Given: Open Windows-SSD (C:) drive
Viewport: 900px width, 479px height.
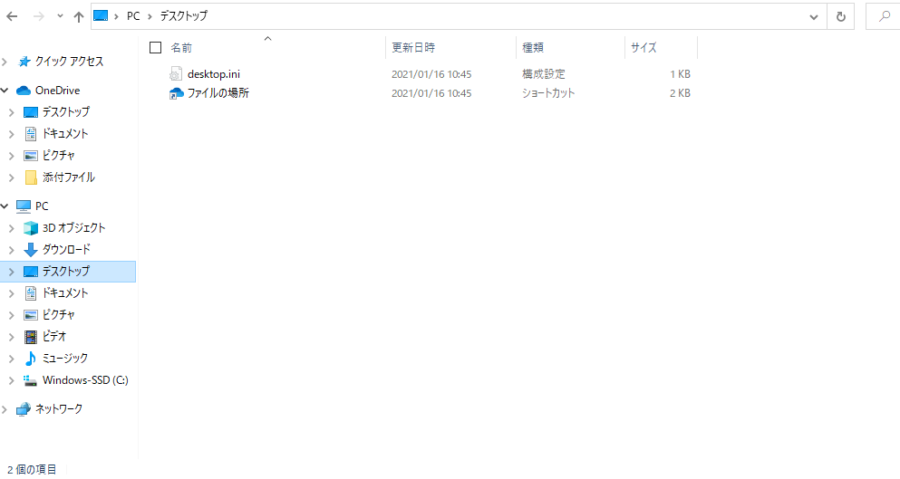Looking at the screenshot, I should [x=85, y=380].
